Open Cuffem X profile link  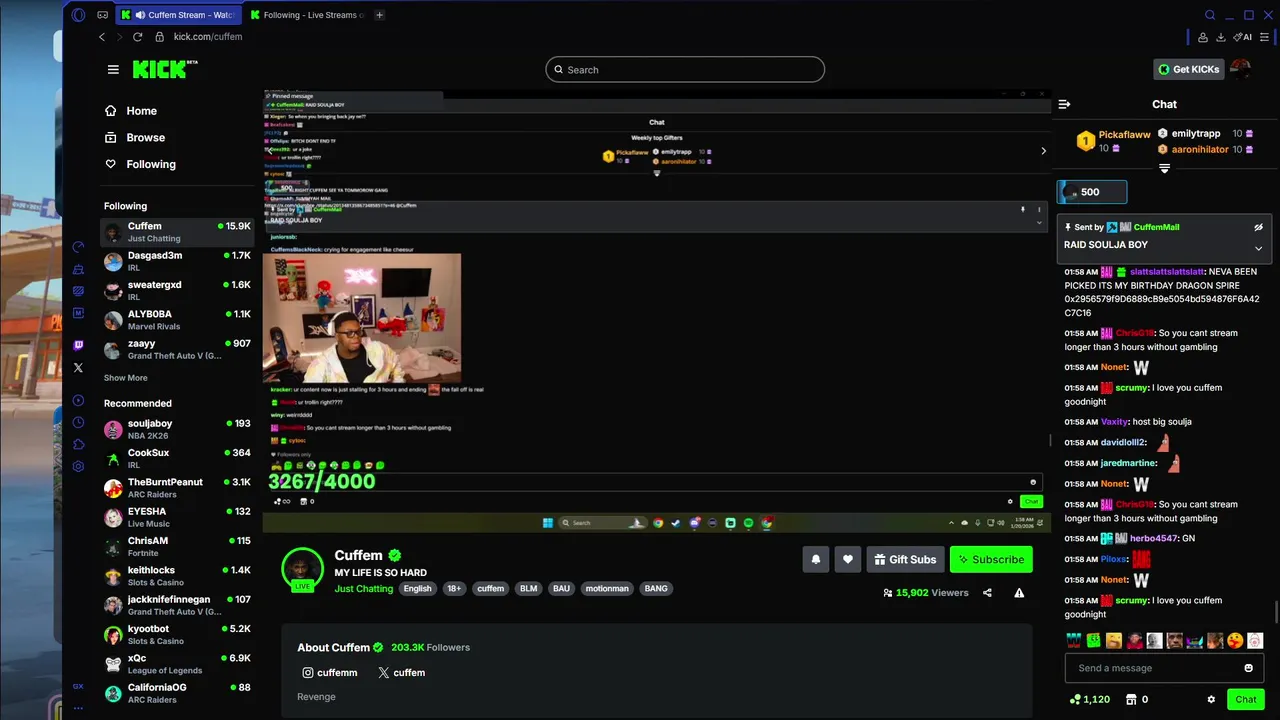pos(401,673)
